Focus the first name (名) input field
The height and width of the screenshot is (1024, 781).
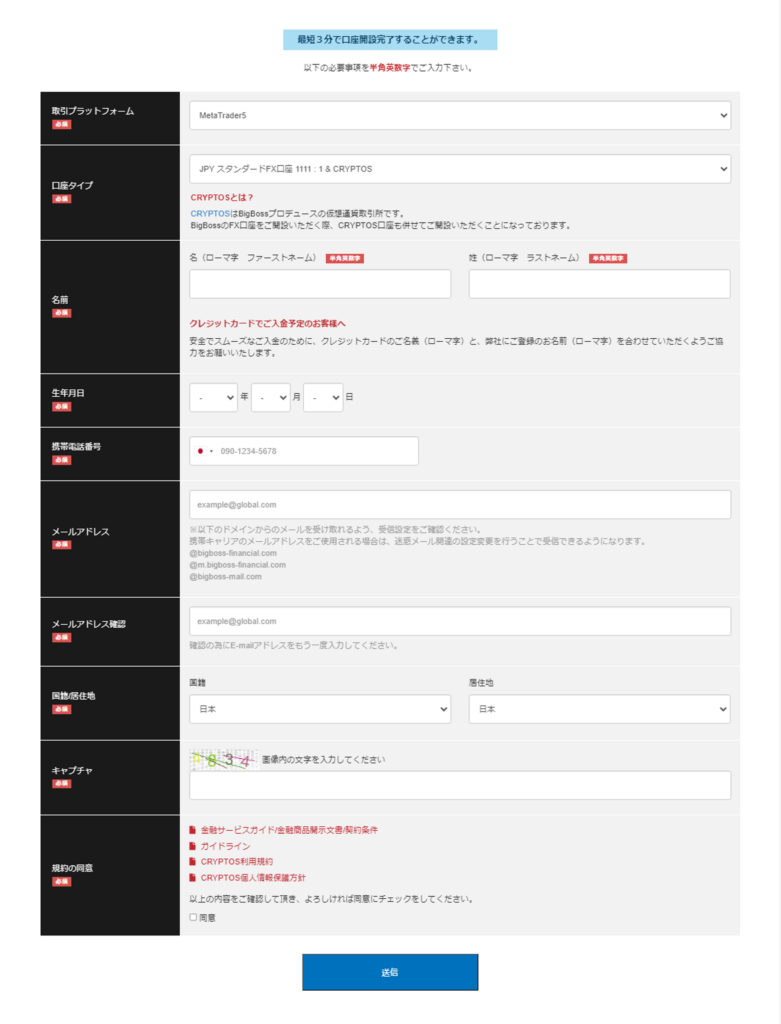coord(320,284)
